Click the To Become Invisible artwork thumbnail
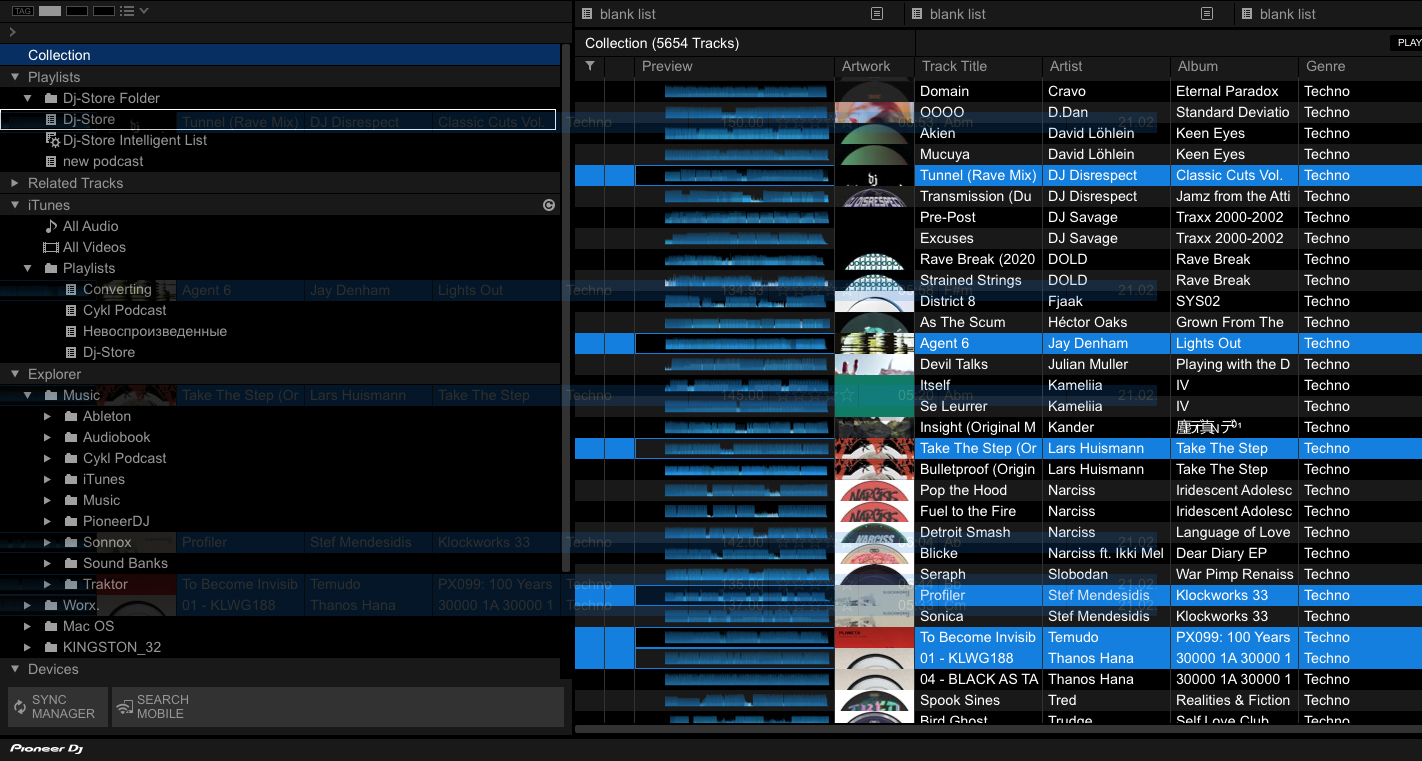This screenshot has height=761, width=1422. 875,637
